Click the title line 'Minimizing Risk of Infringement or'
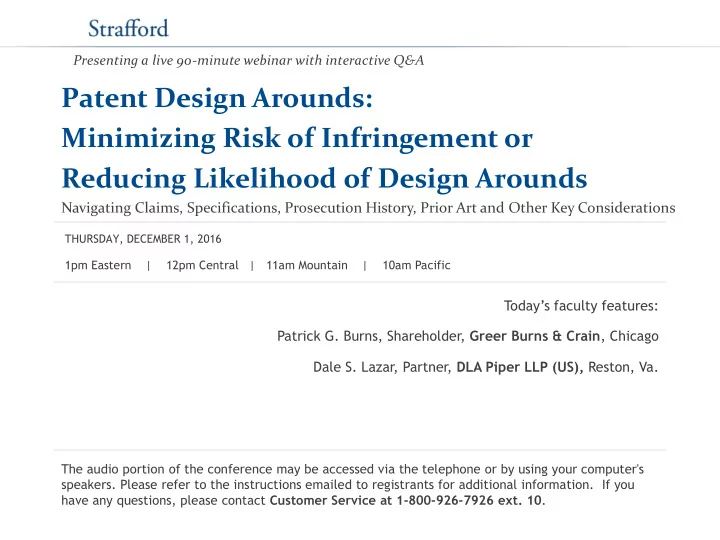 (x=297, y=138)
